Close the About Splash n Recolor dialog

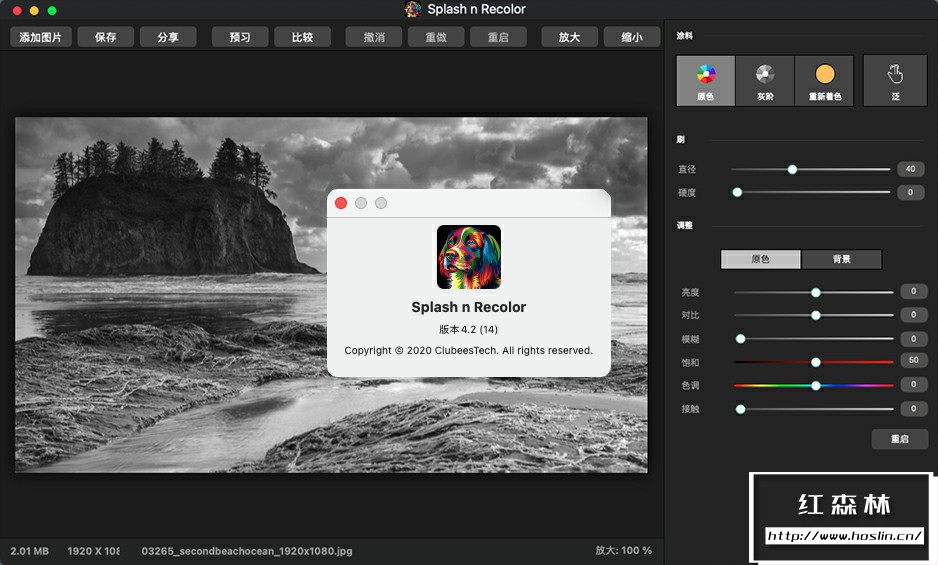(341, 203)
